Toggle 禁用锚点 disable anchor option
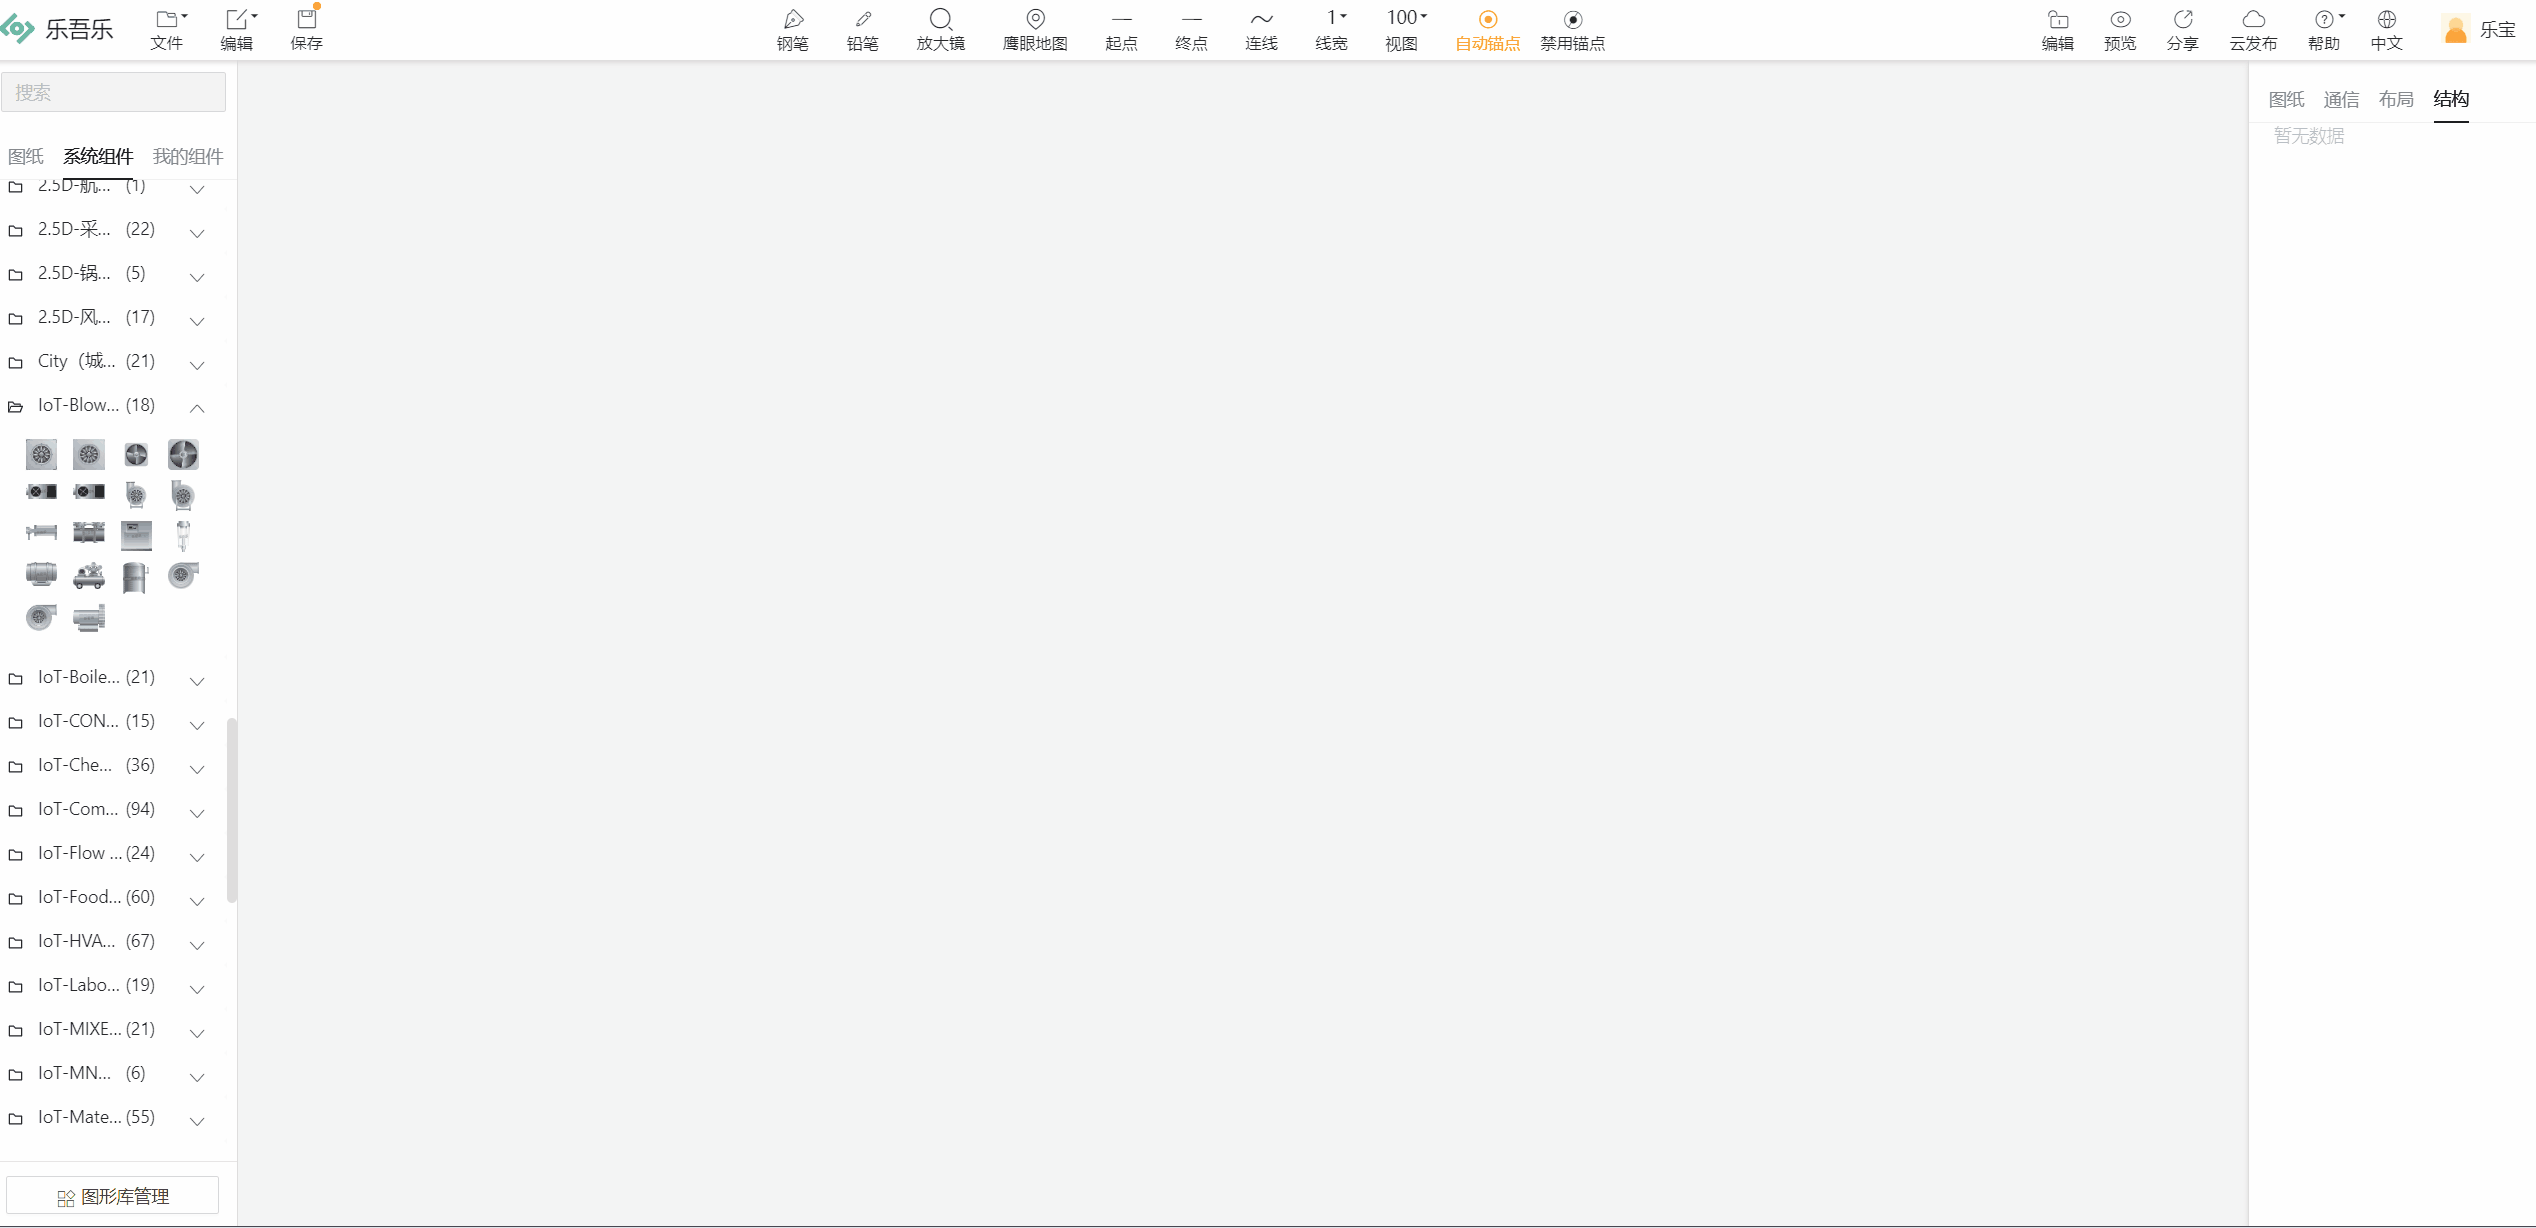This screenshot has width=2536, height=1228. pos(1572,29)
